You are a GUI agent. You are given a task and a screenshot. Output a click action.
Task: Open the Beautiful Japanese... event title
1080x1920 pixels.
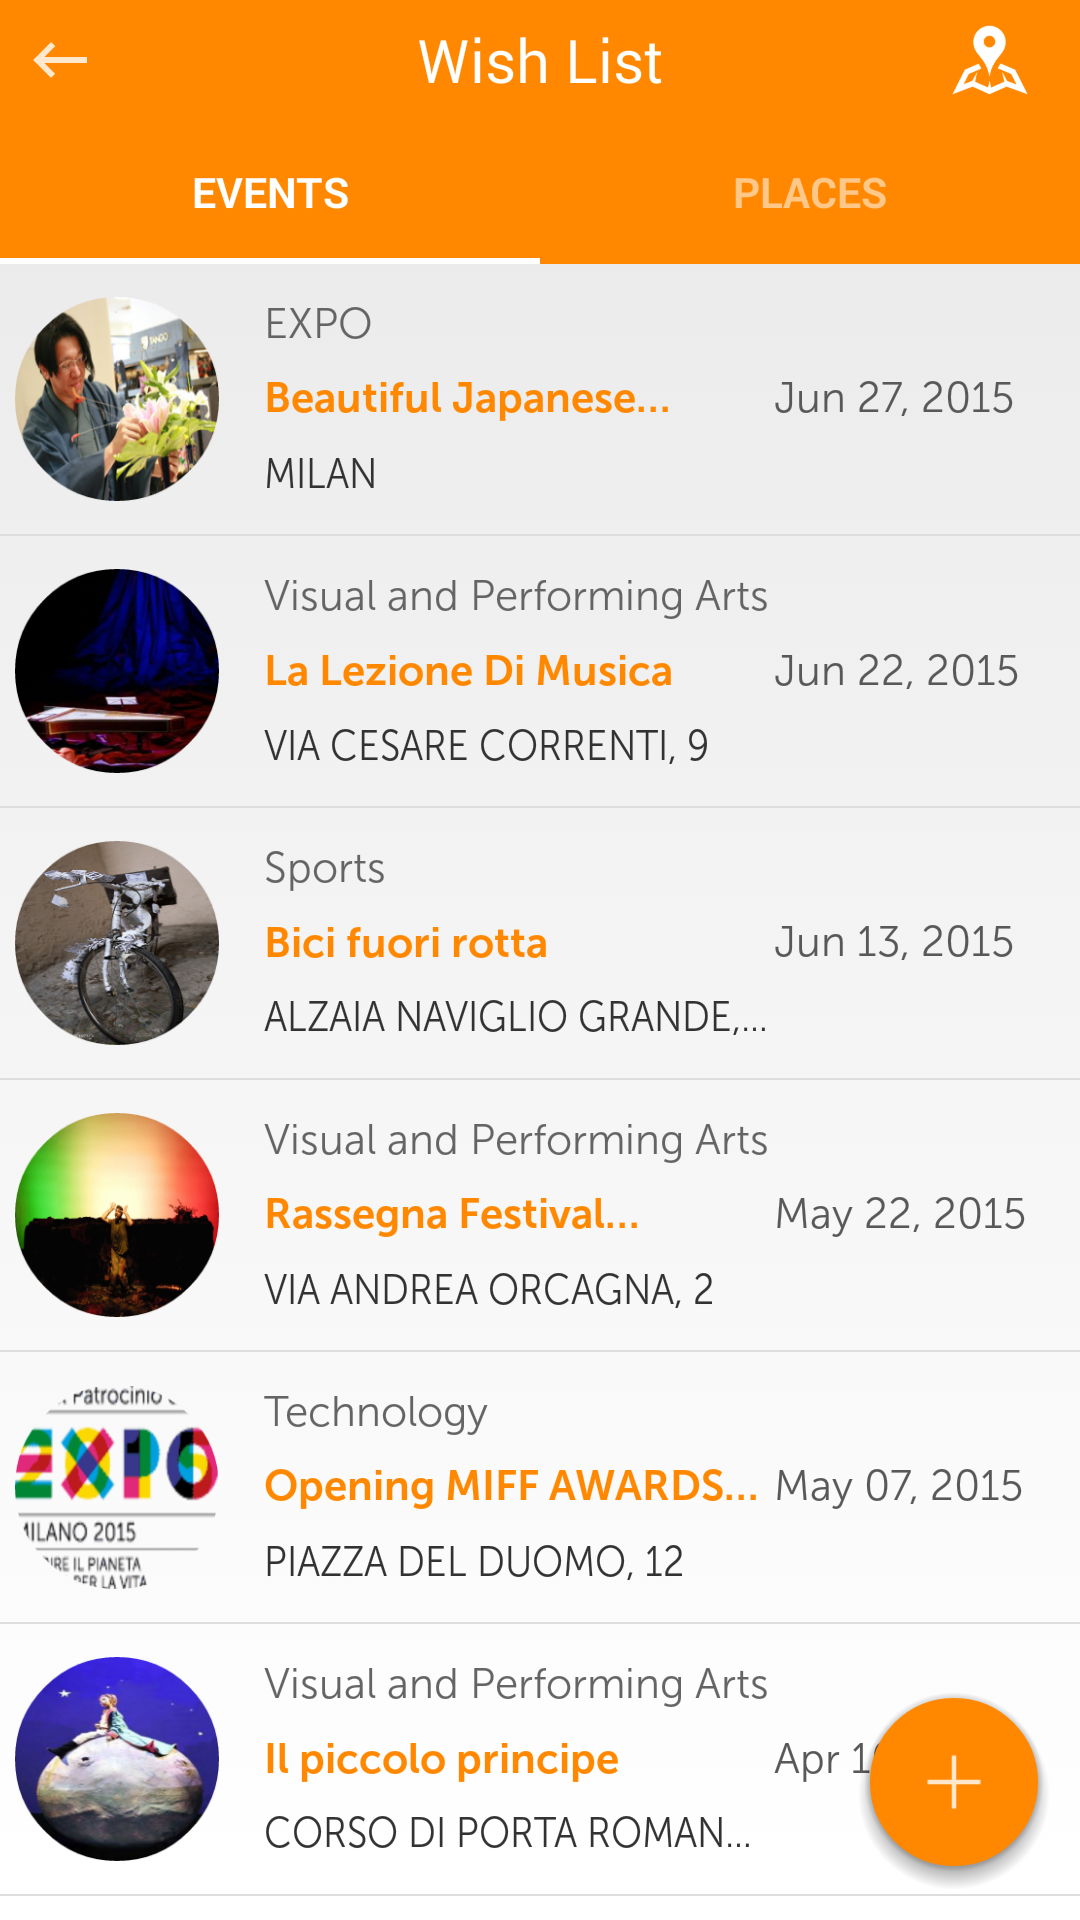[x=467, y=399]
